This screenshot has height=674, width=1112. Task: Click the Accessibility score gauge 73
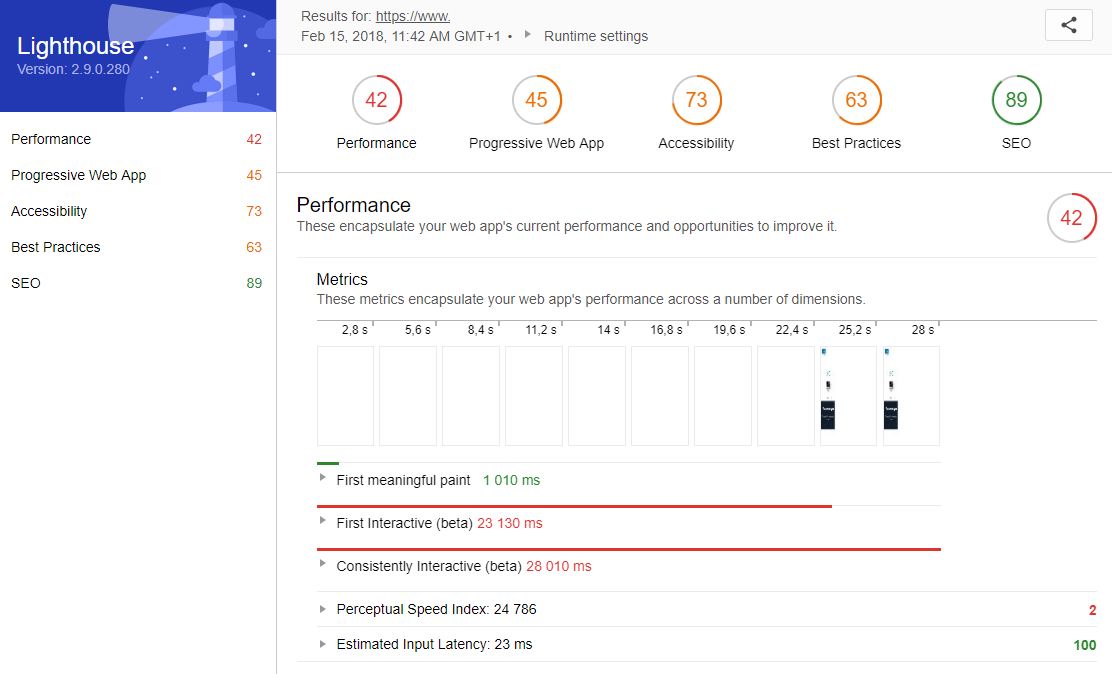(x=696, y=100)
